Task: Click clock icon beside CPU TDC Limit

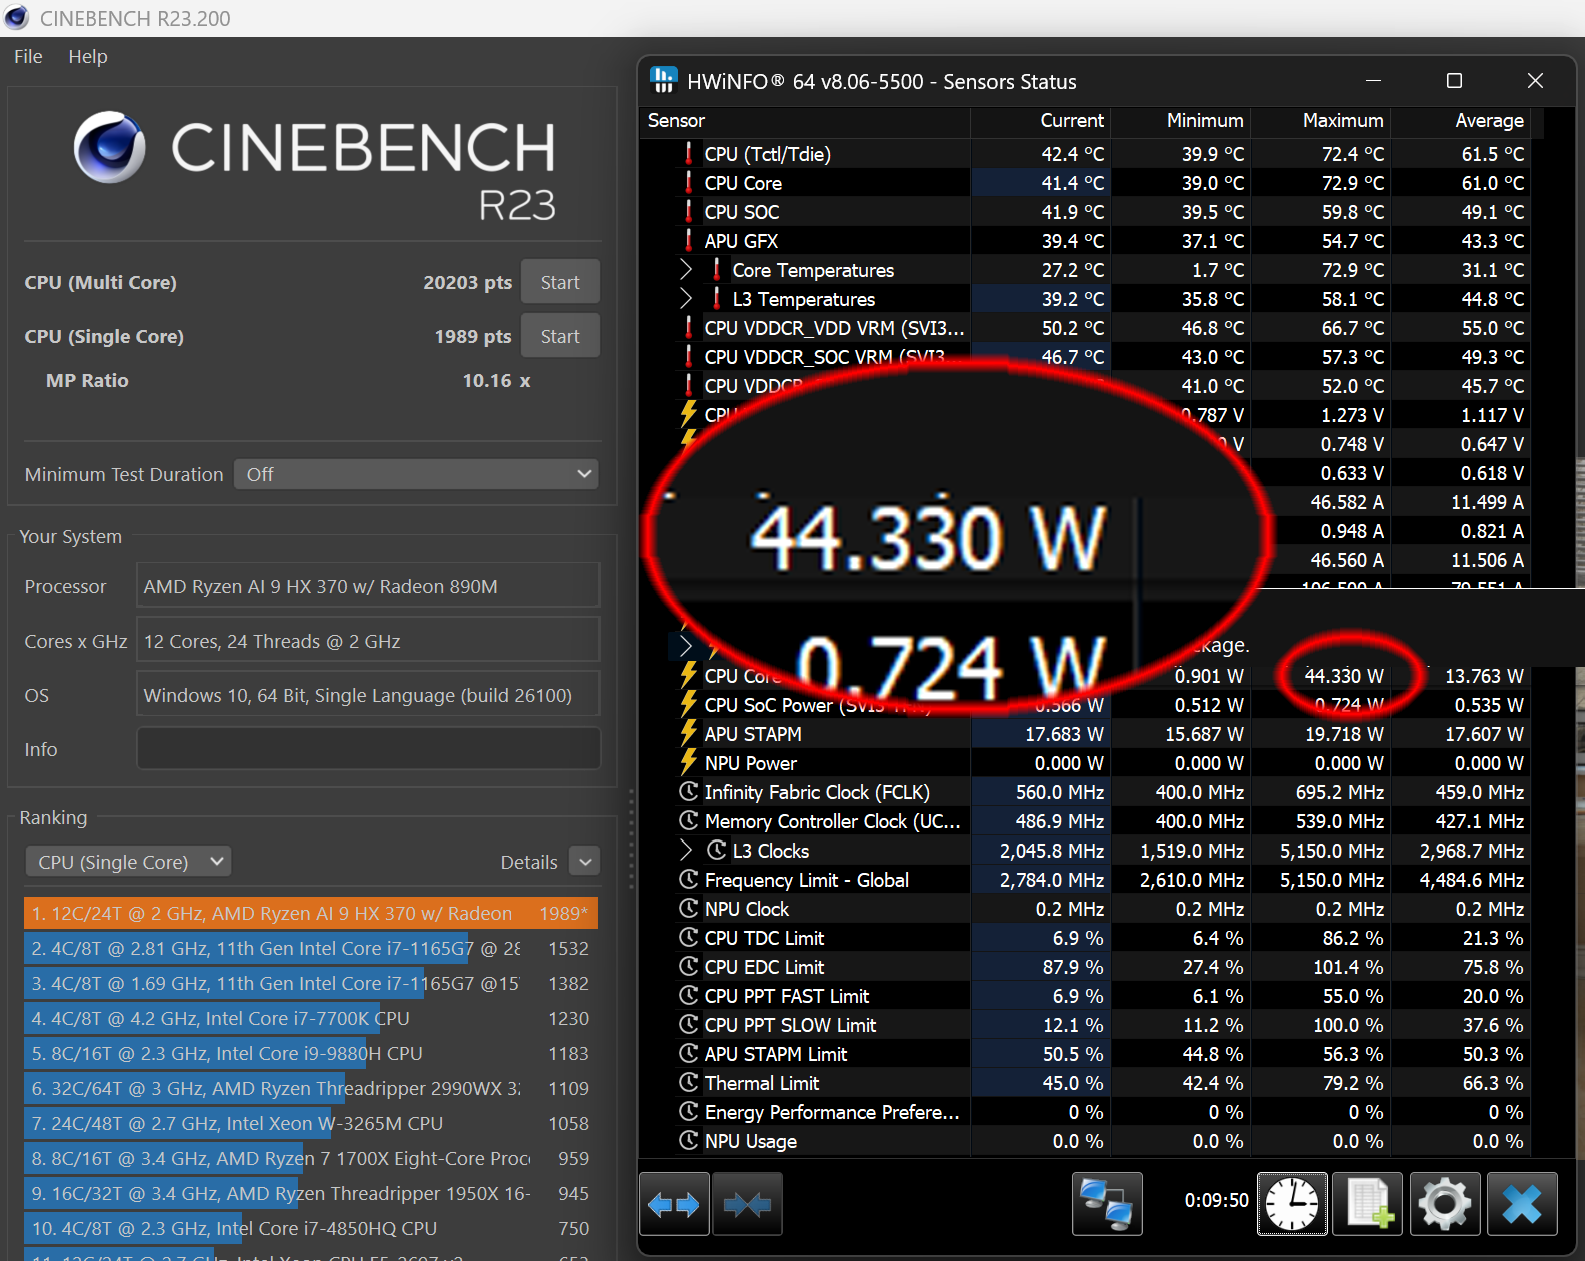Action: [x=688, y=937]
